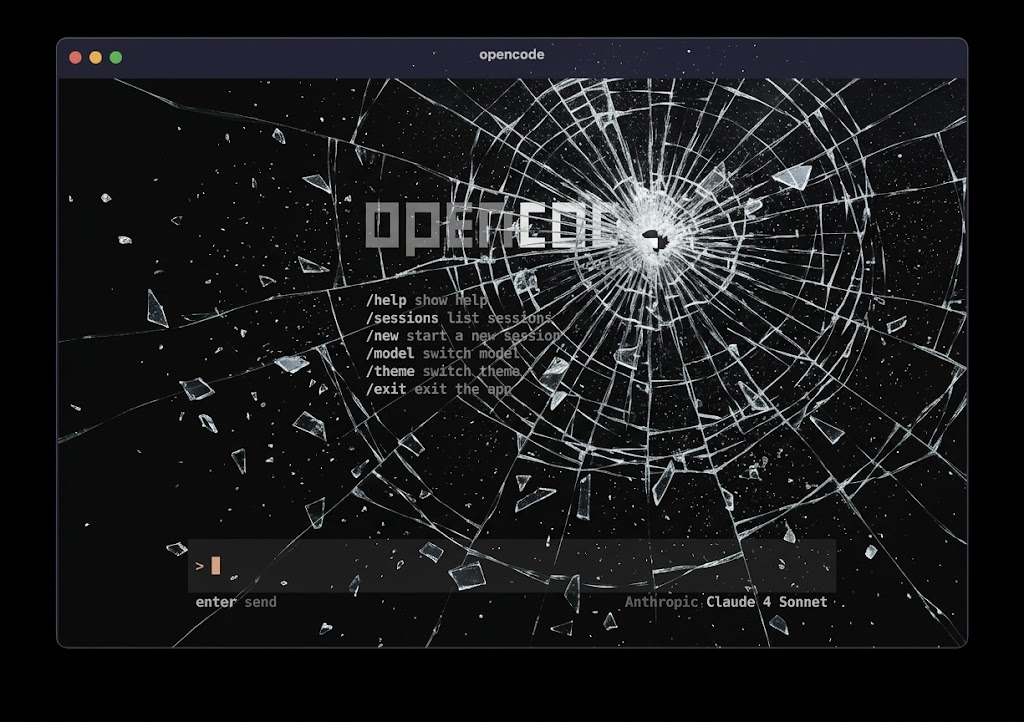Click the 'opencode' window title
This screenshot has height=722, width=1024.
pos(512,55)
